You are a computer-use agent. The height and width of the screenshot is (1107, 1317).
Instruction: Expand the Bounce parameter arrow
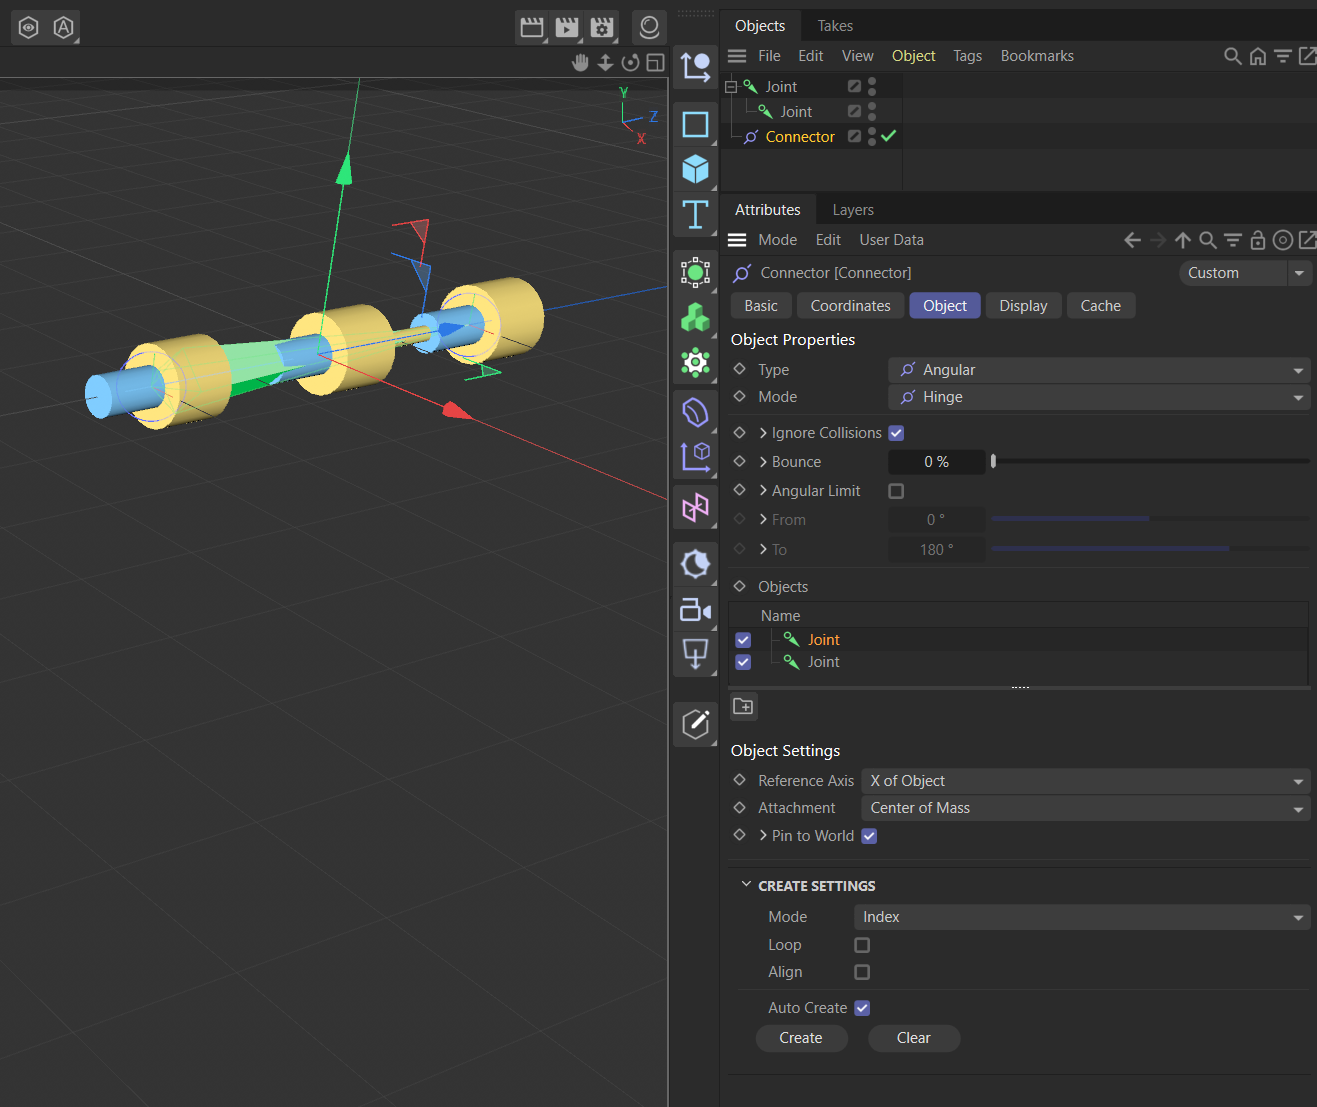[763, 462]
